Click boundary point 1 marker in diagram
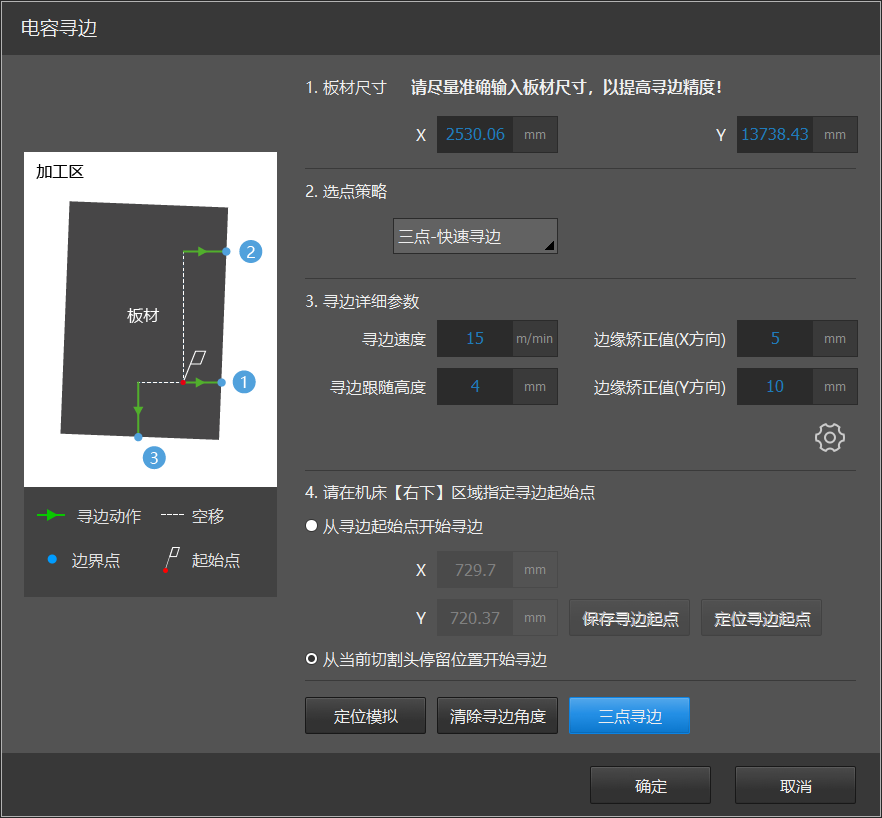882x818 pixels. coord(244,381)
